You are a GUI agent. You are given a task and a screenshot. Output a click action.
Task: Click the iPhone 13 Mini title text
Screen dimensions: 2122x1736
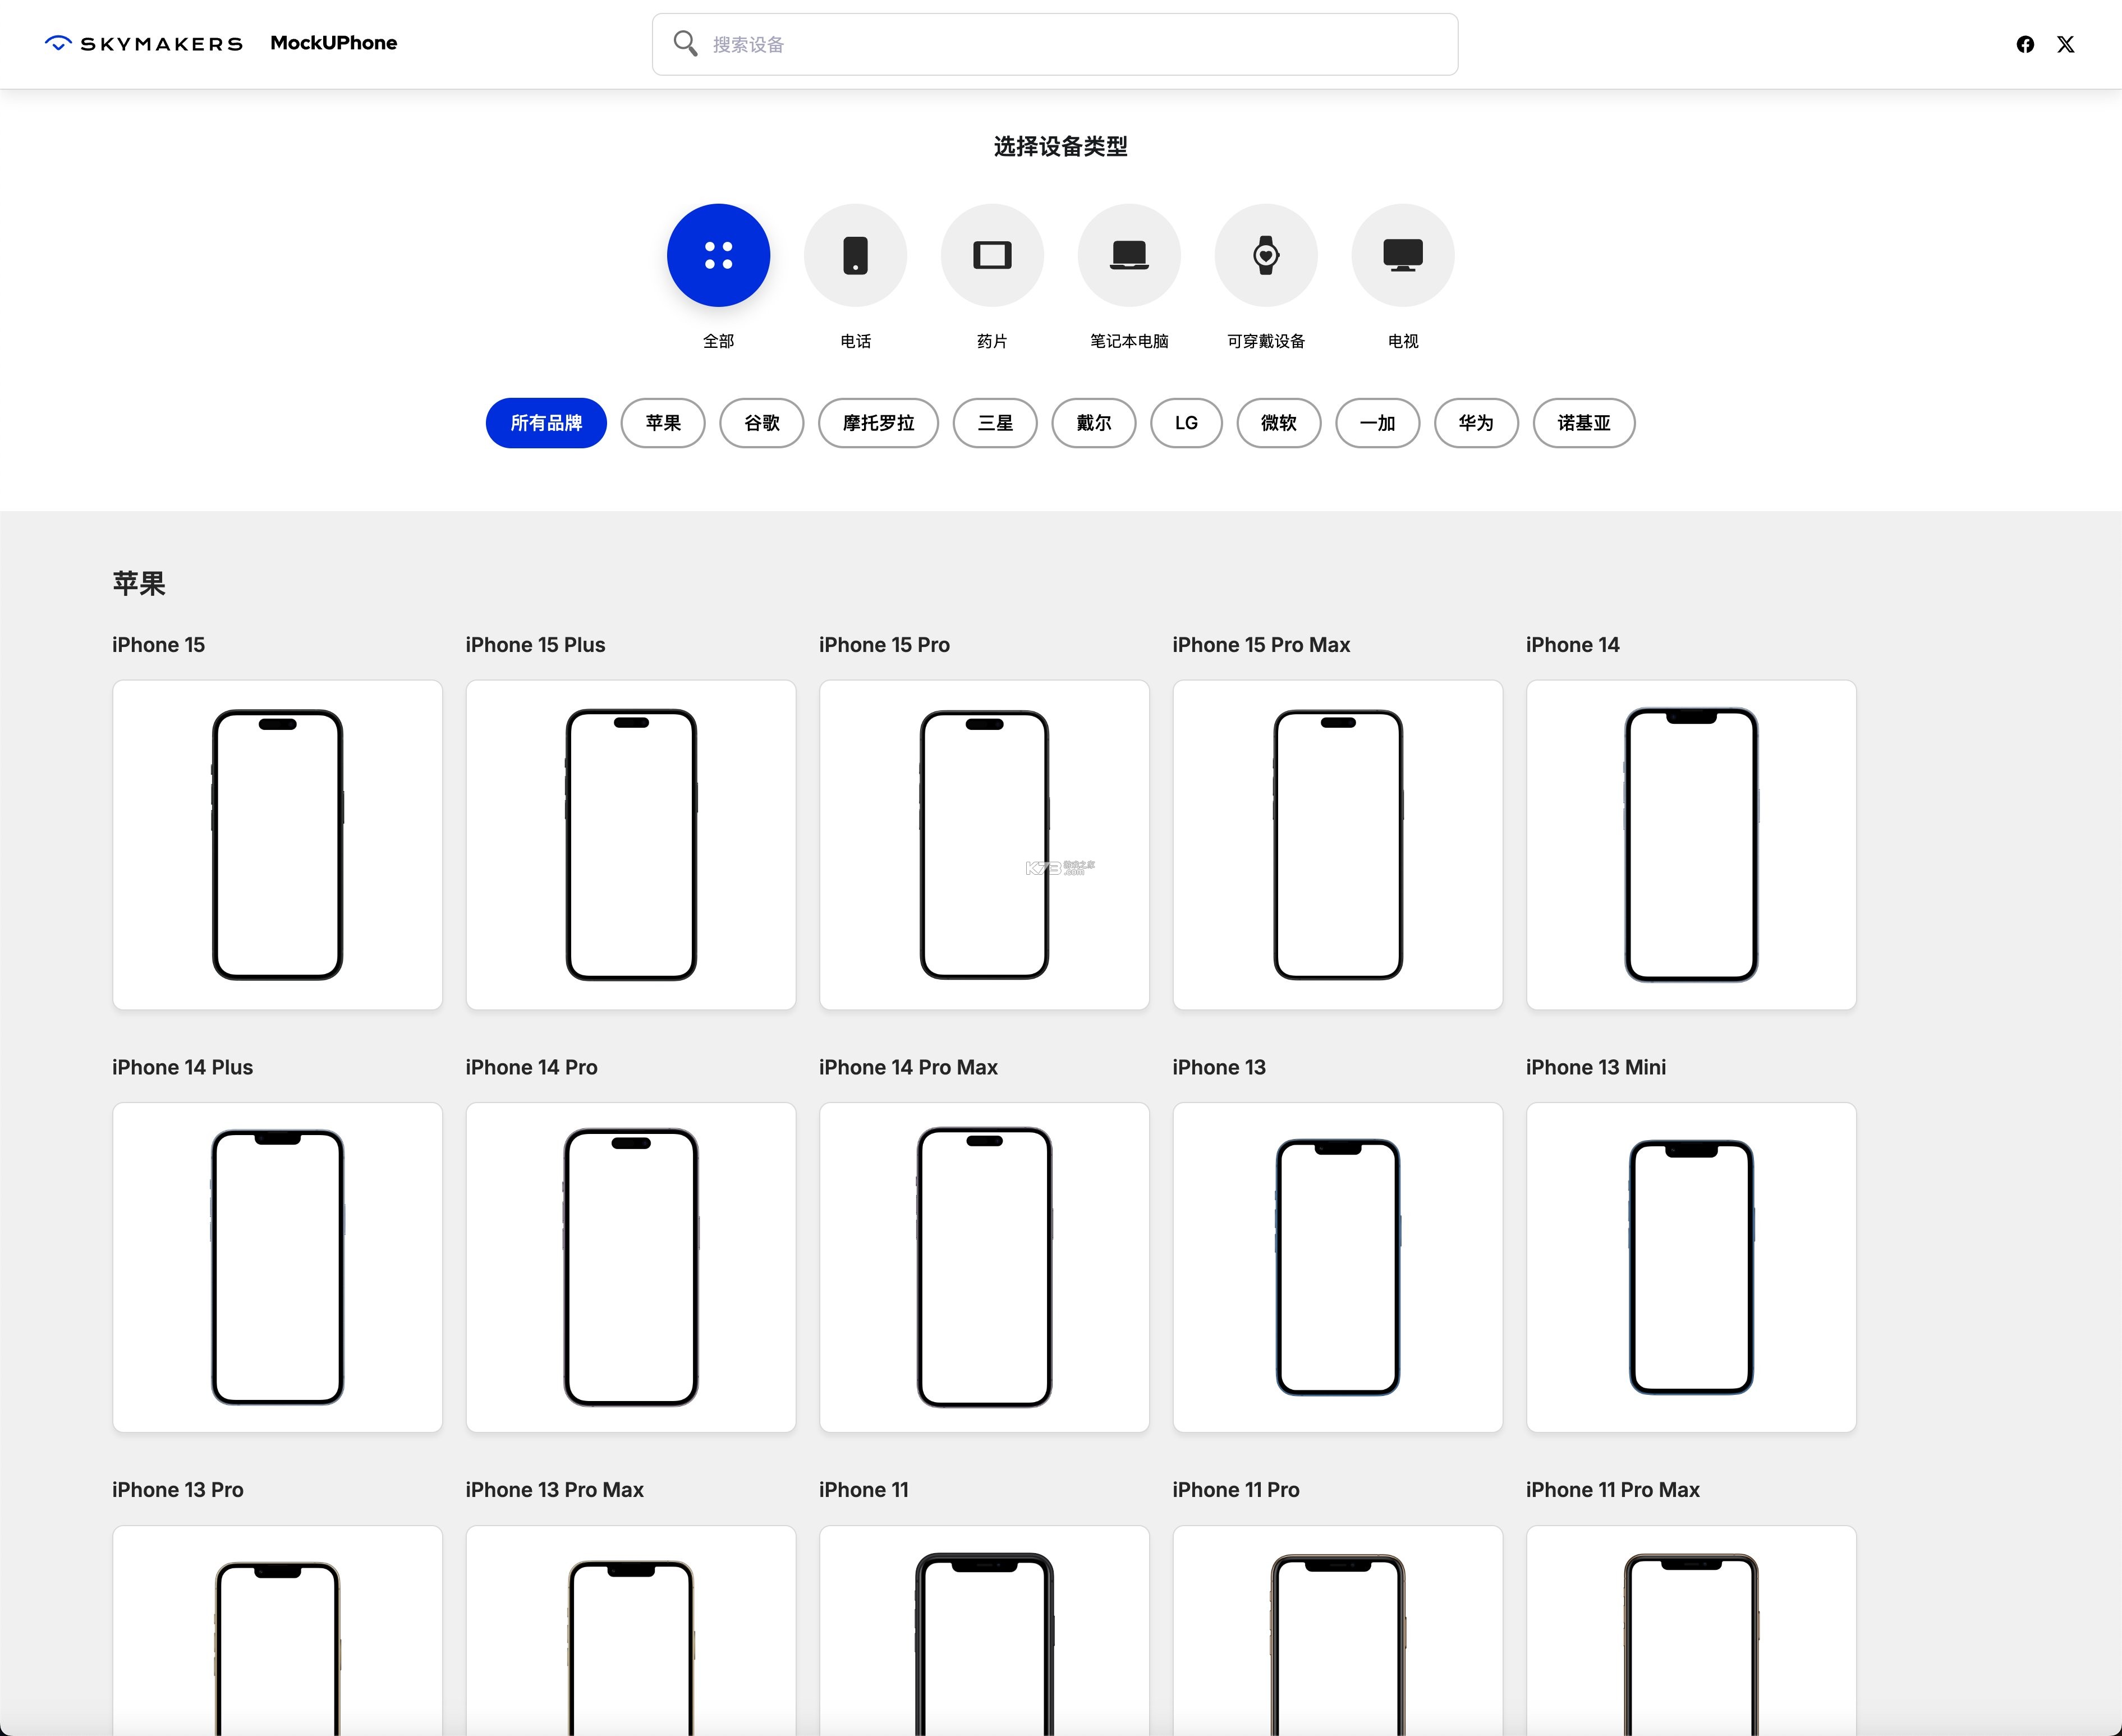coord(1596,1067)
